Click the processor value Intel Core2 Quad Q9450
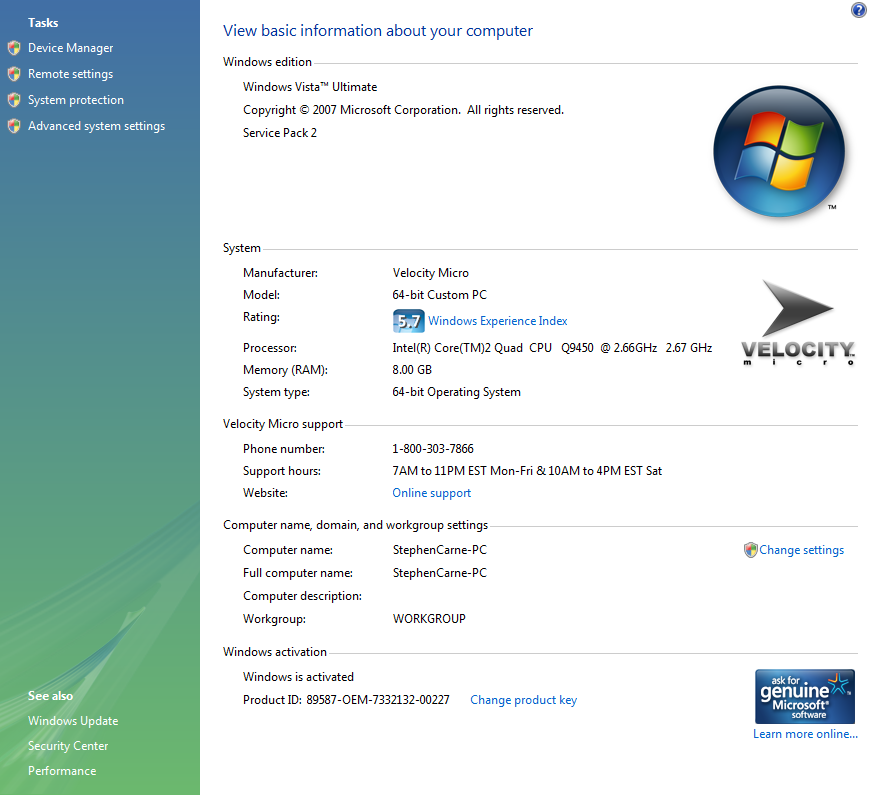Screen dimensions: 869x795 [552, 348]
